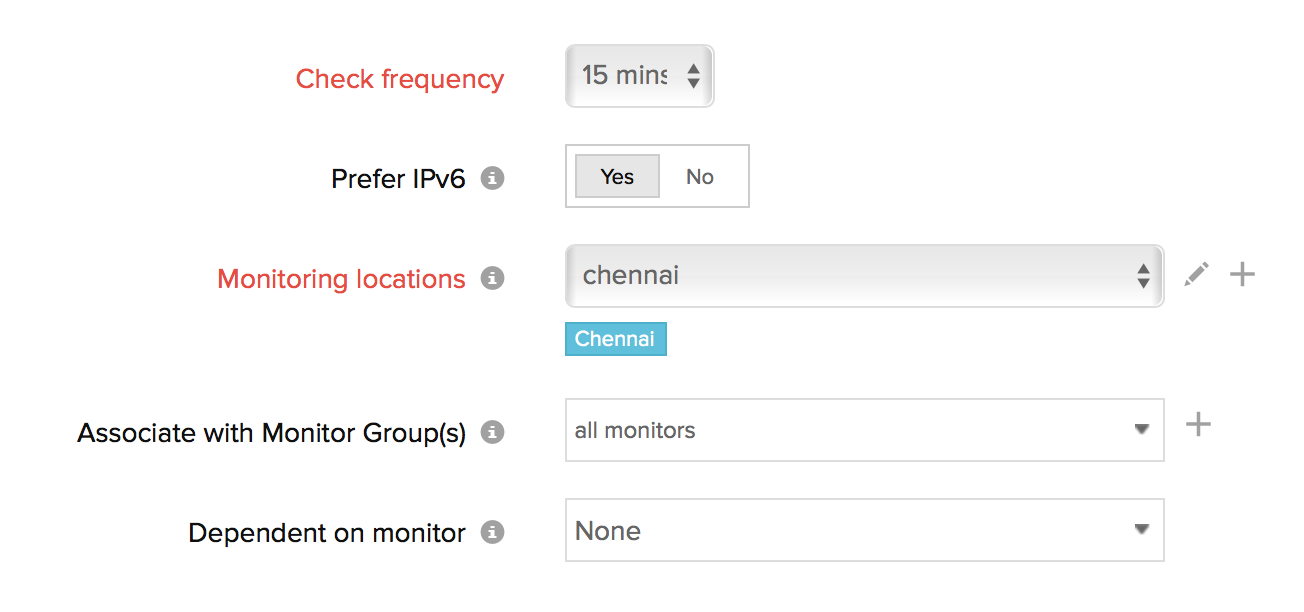Add a new monitor group with plus icon
1304x612 pixels.
1198,425
